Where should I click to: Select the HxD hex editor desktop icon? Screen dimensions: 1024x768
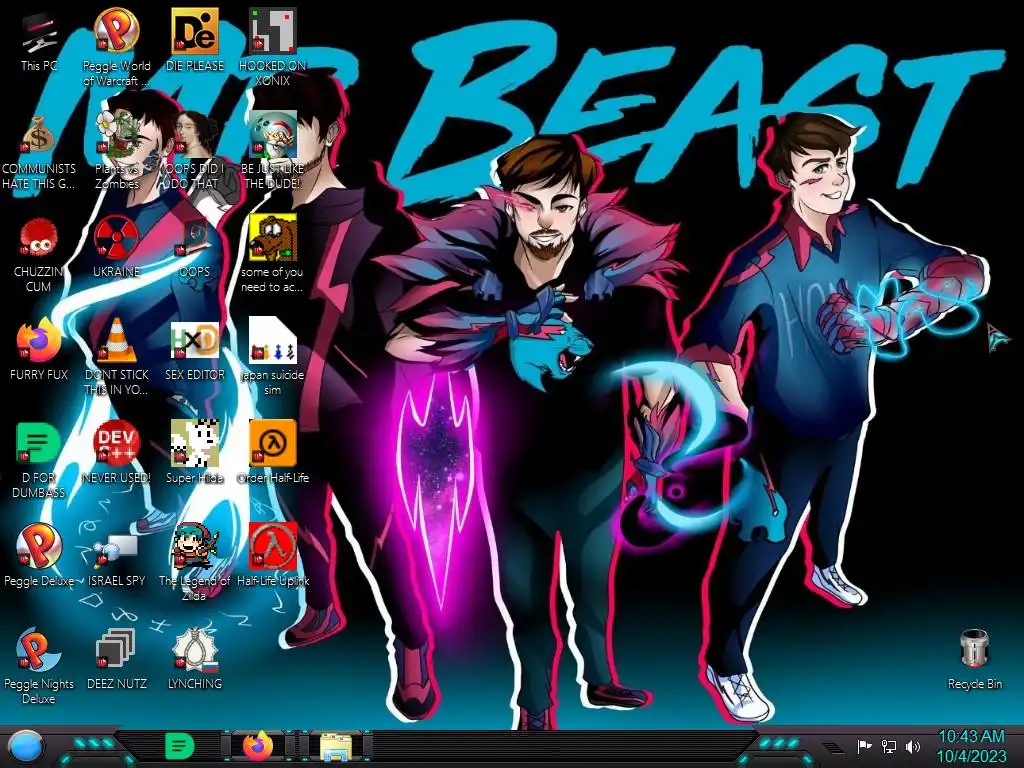click(x=195, y=341)
